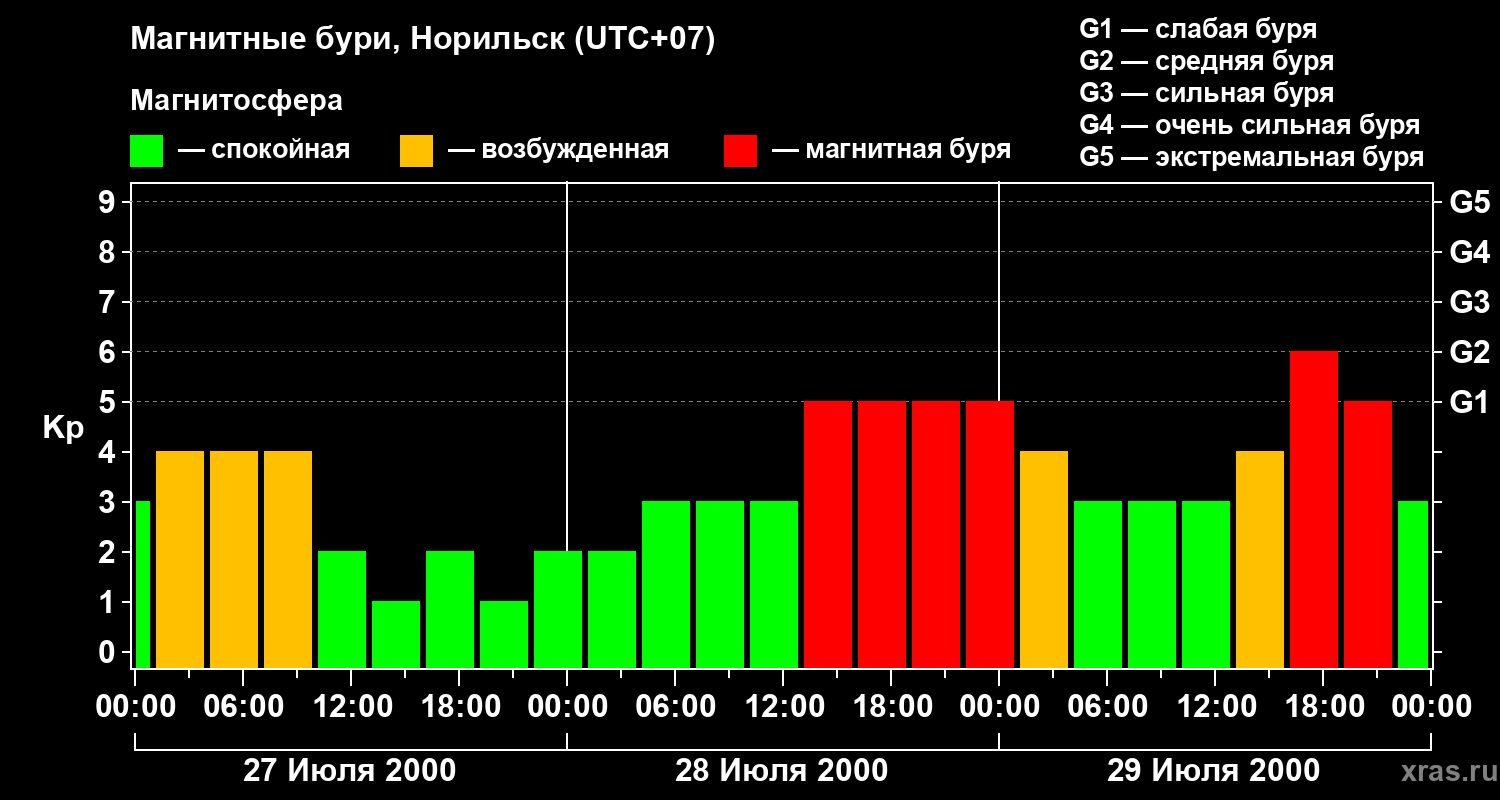Click the green bar over 12:00 on 27 Июля
This screenshot has height=800, width=1500.
coord(342,609)
